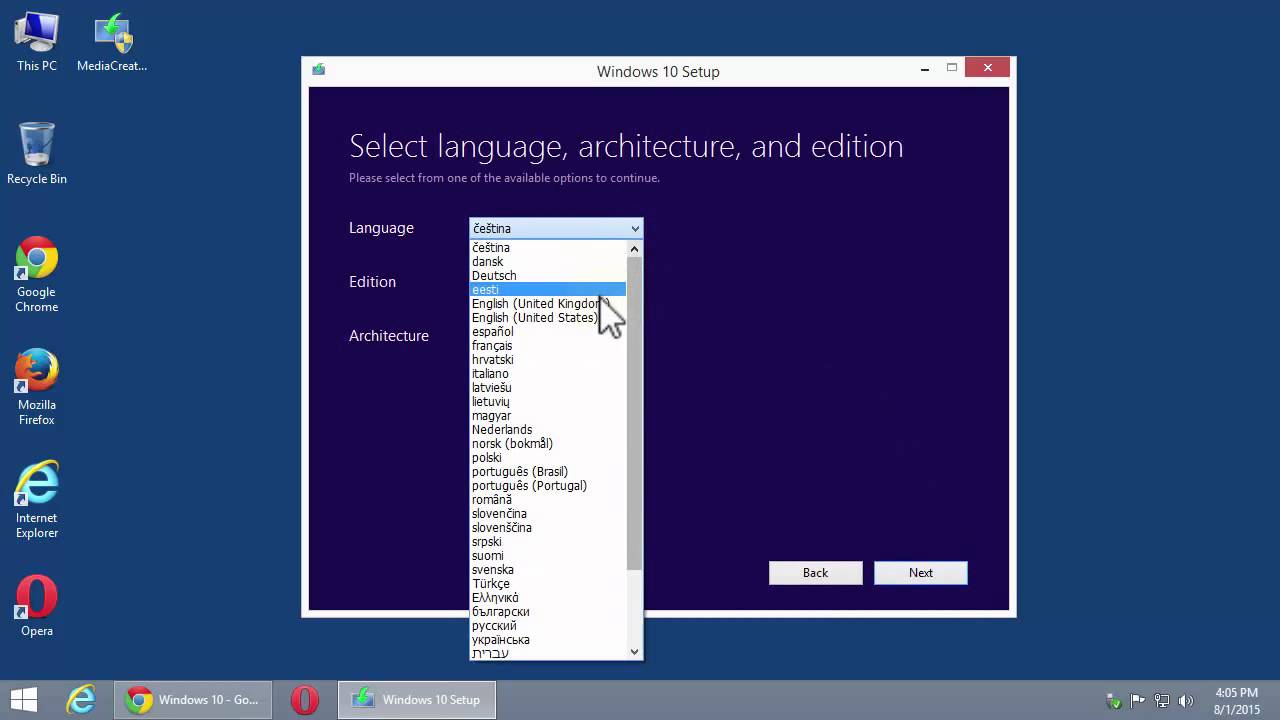The height and width of the screenshot is (720, 1280).
Task: Choose עברית at the list bottom
Action: [548, 653]
